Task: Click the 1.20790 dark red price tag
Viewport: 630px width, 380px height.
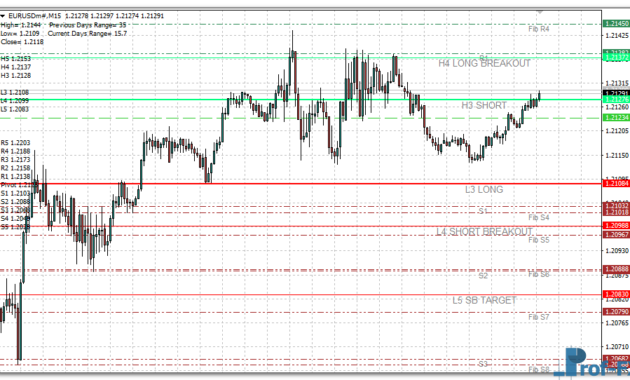Action: (616, 312)
